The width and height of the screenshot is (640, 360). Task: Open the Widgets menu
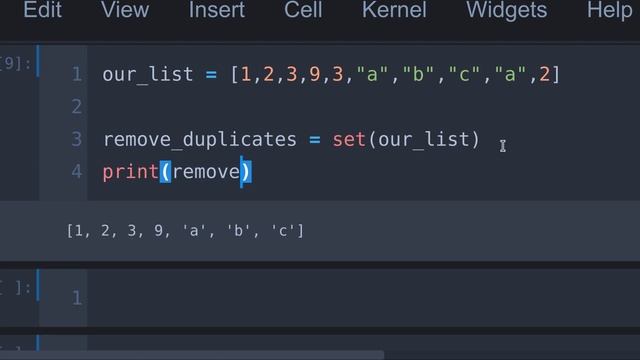pos(507,10)
